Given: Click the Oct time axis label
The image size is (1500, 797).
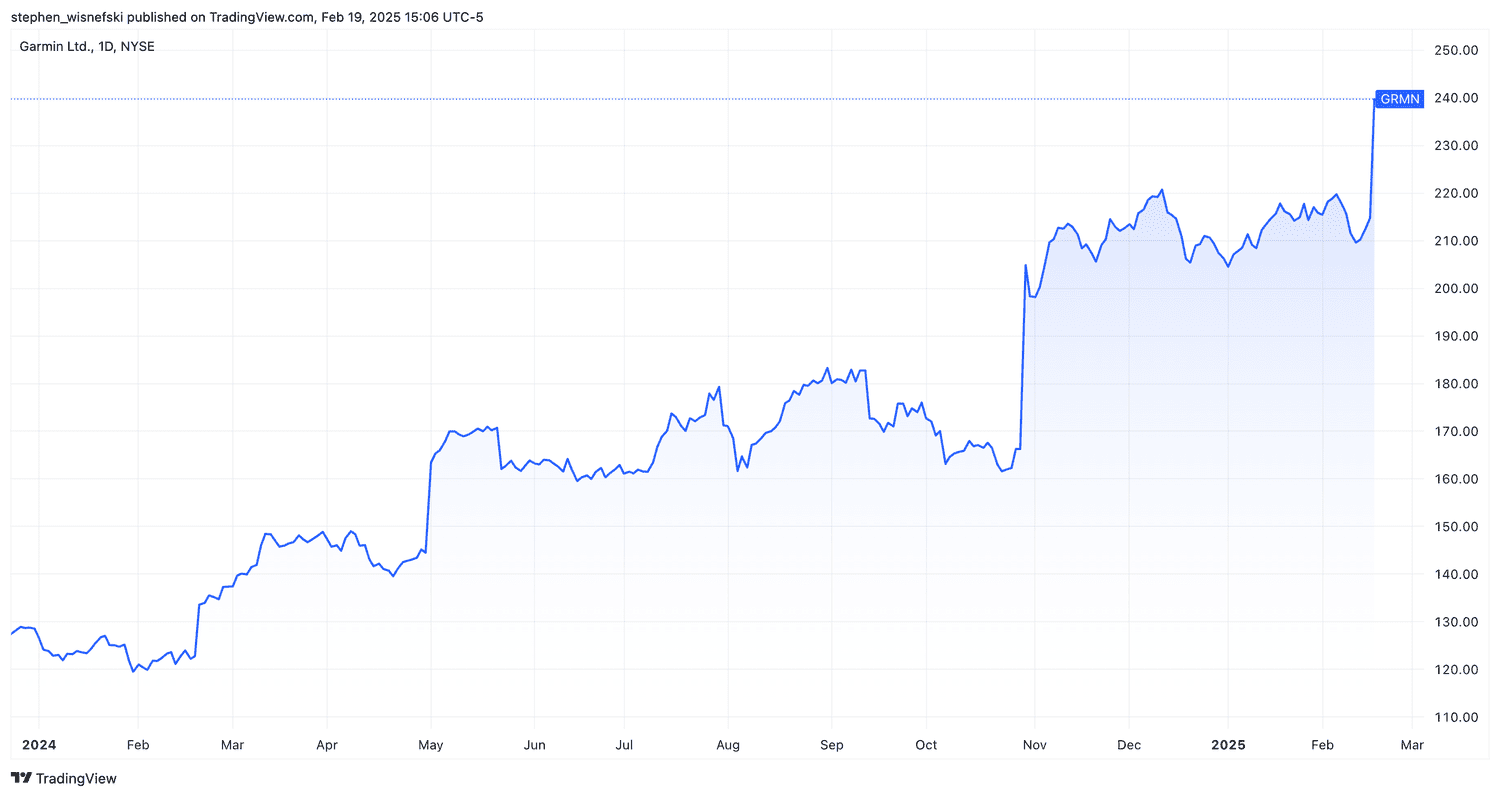Looking at the screenshot, I should tap(926, 745).
